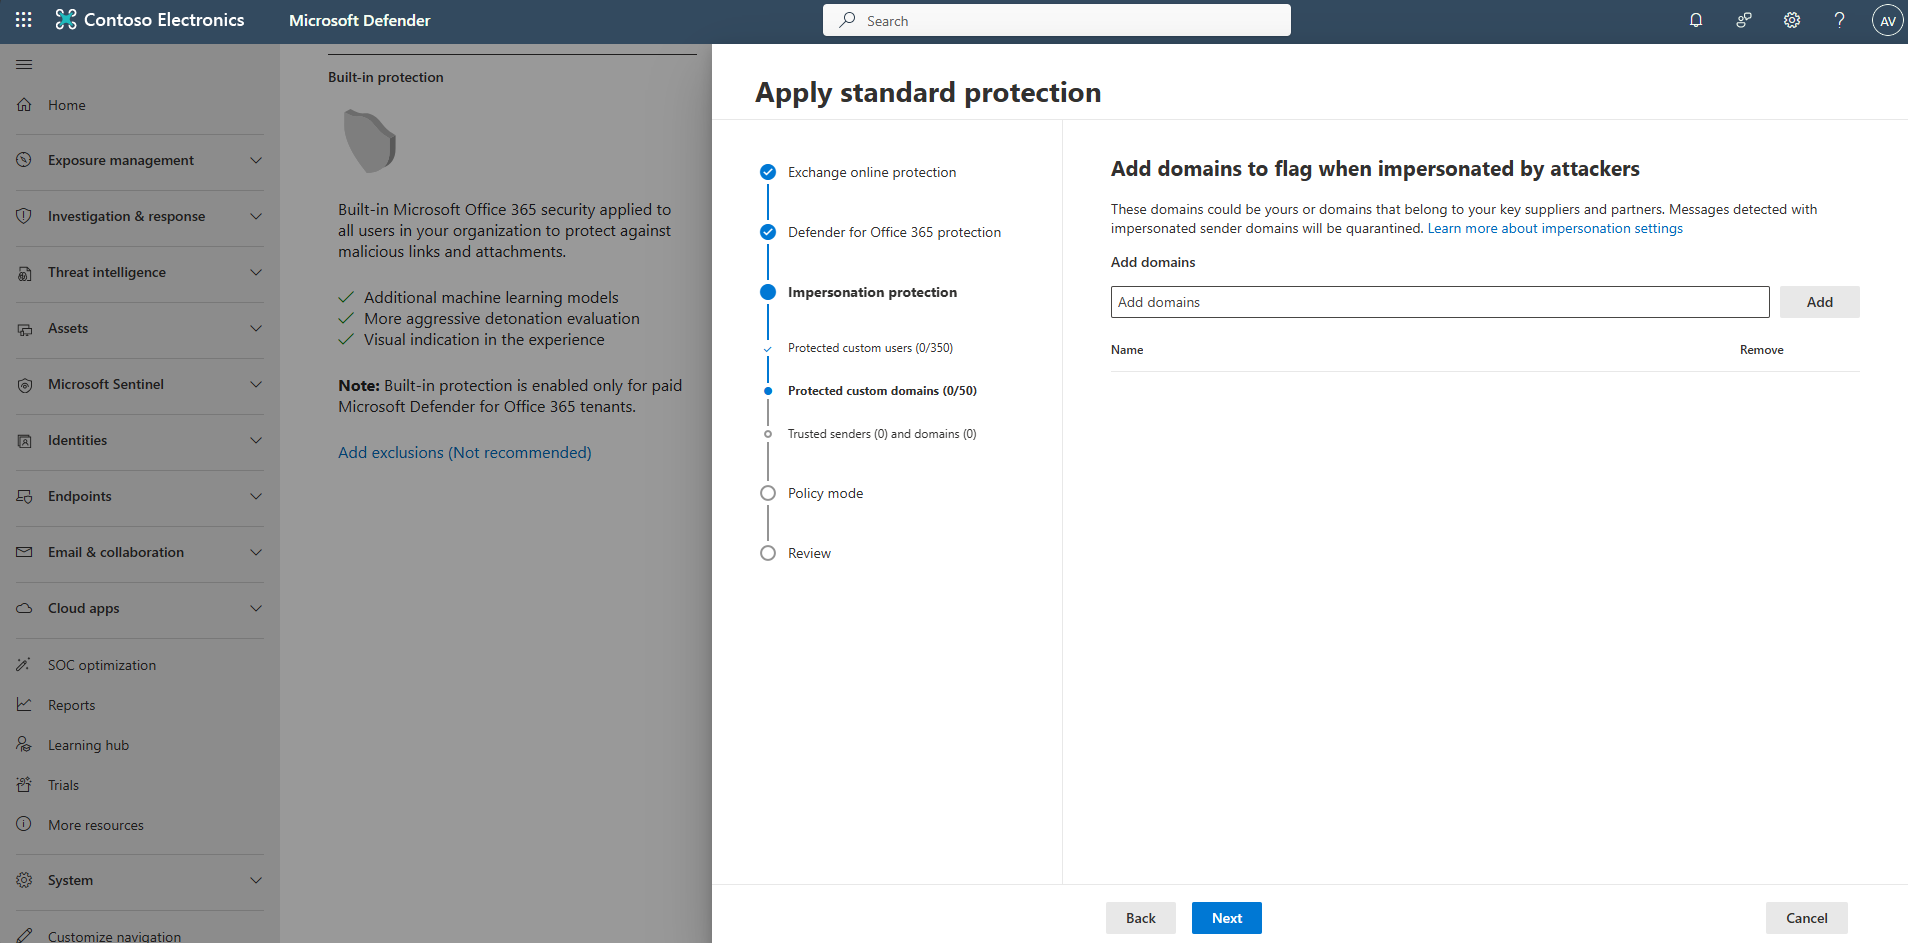Viewport: 1908px width, 943px height.
Task: Click the SOC optimization icon
Action: coord(25,665)
